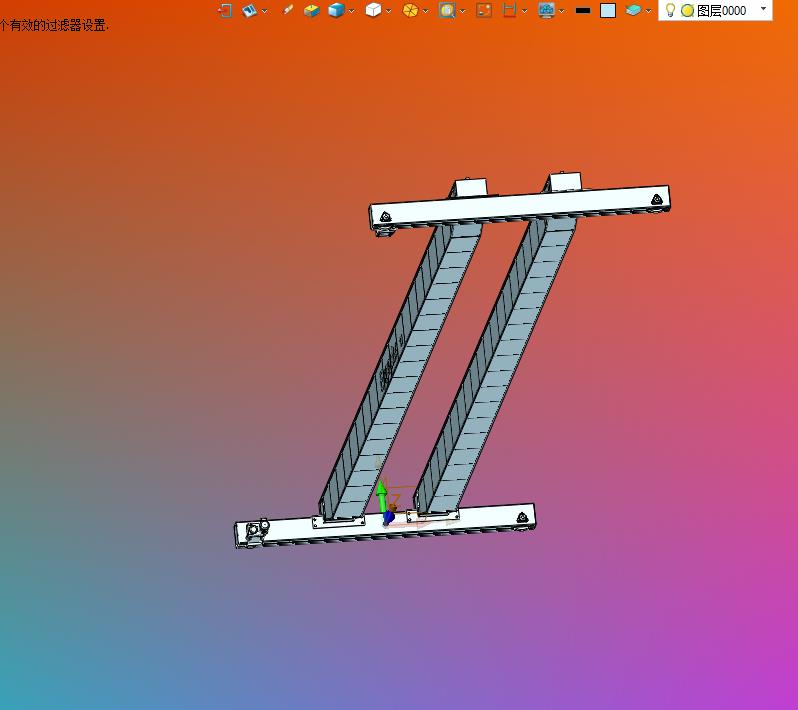Click the blue shaded cube icon
Image resolution: width=798 pixels, height=710 pixels.
(336, 10)
